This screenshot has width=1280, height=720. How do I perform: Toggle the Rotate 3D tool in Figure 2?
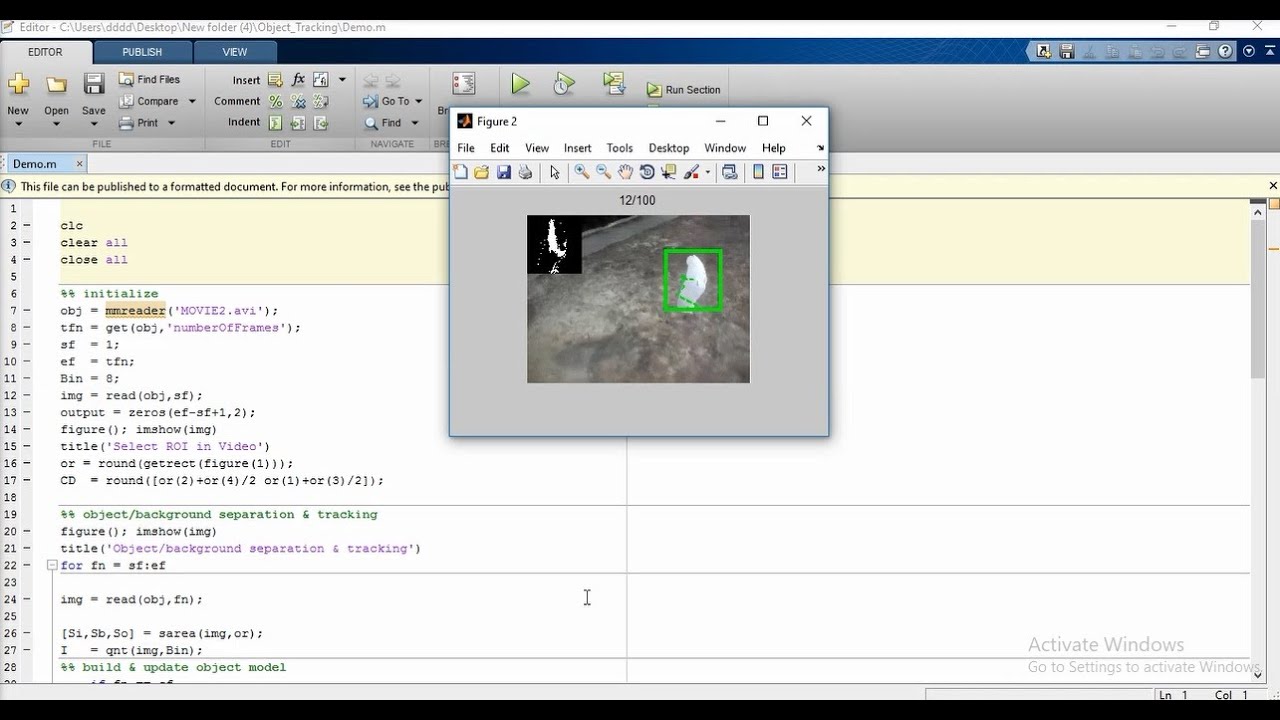(x=647, y=172)
